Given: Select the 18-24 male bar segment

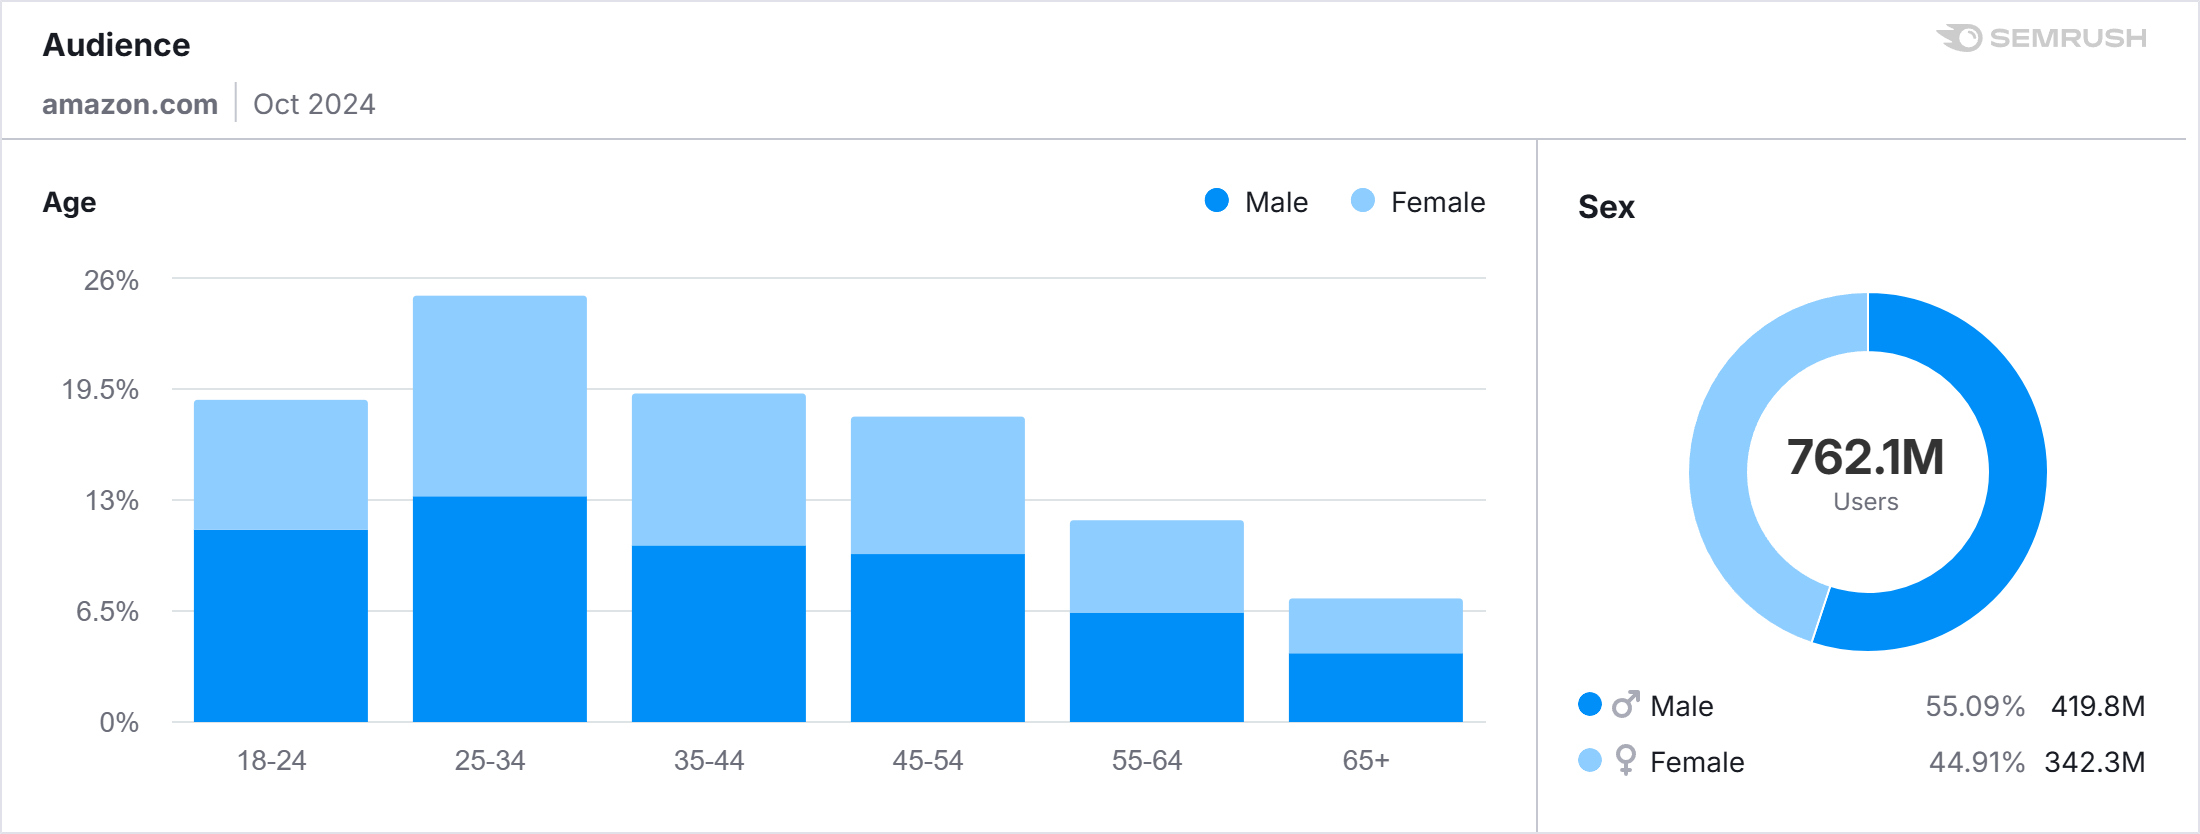Looking at the screenshot, I should click(281, 625).
